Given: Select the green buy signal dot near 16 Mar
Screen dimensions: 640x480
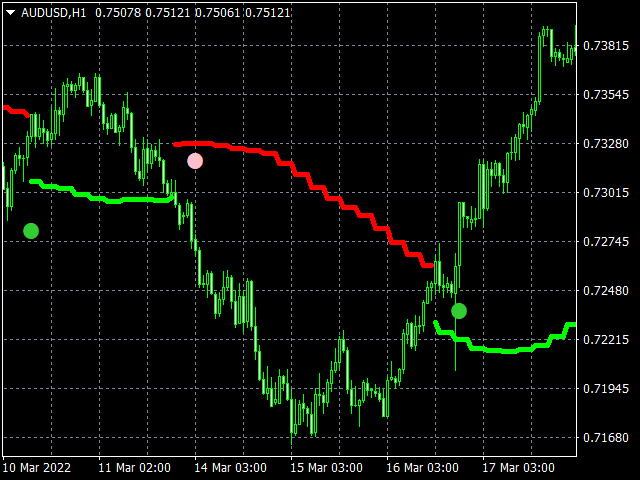Looking at the screenshot, I should click(459, 311).
